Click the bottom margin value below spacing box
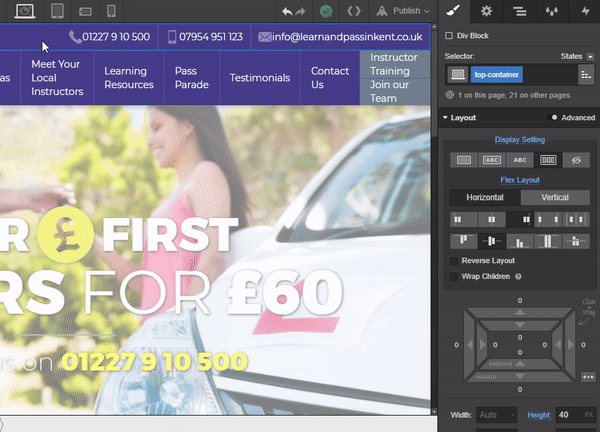 [x=520, y=390]
